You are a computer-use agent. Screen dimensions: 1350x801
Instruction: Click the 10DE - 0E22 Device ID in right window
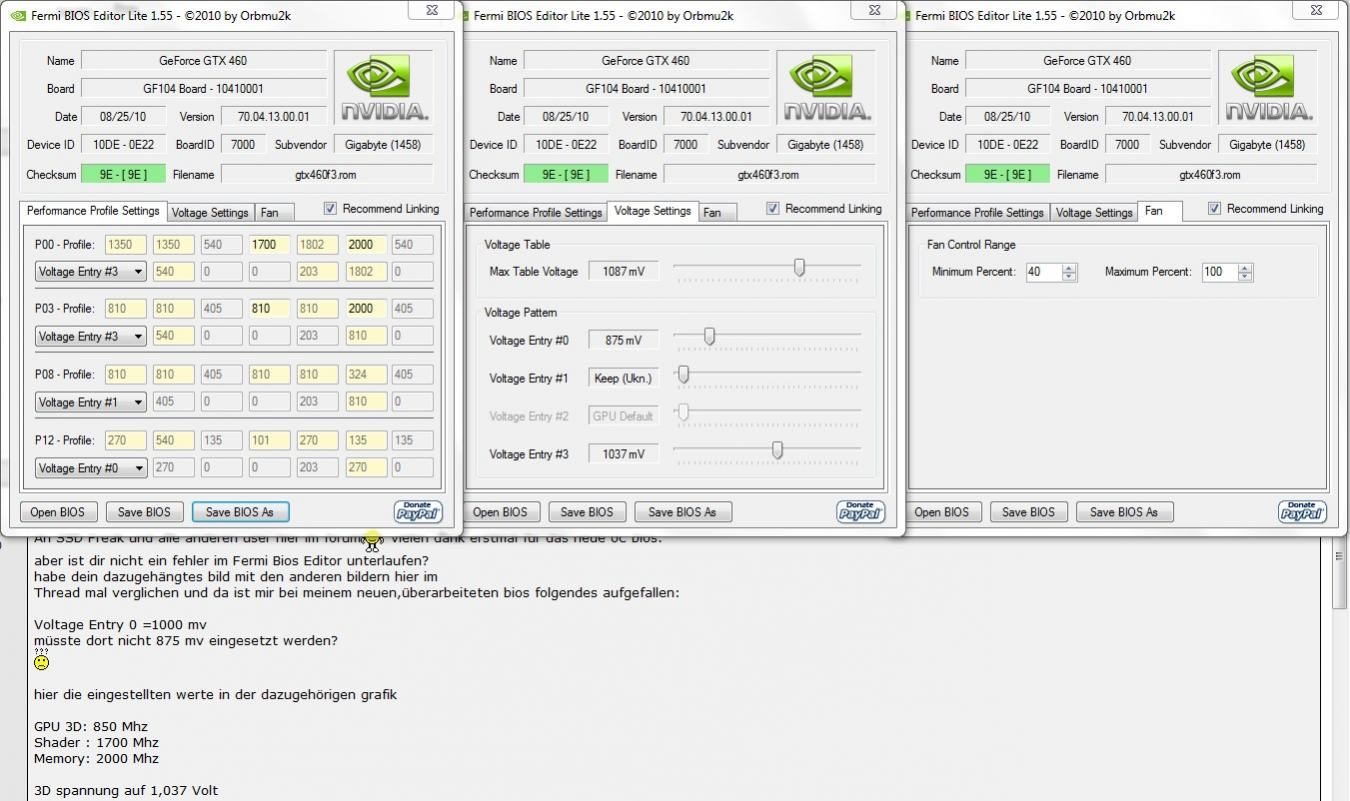[1008, 145]
